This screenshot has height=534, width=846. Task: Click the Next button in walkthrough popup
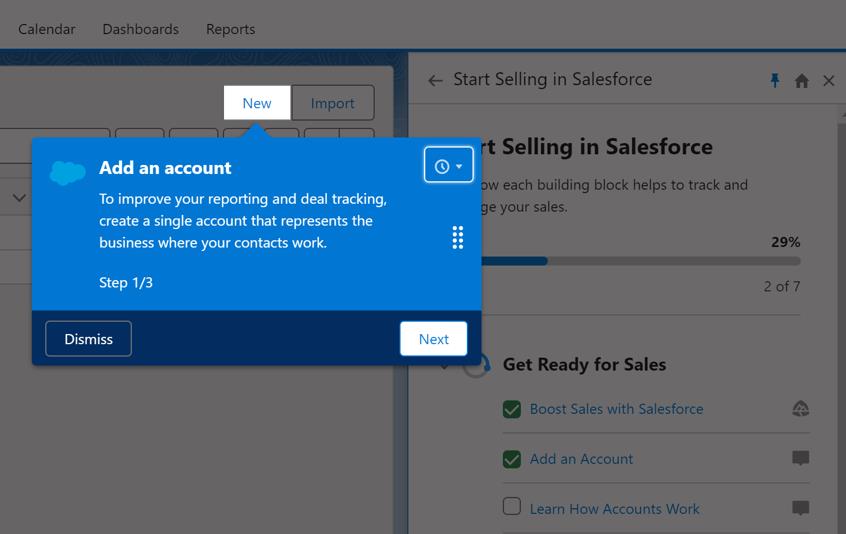[x=433, y=339]
